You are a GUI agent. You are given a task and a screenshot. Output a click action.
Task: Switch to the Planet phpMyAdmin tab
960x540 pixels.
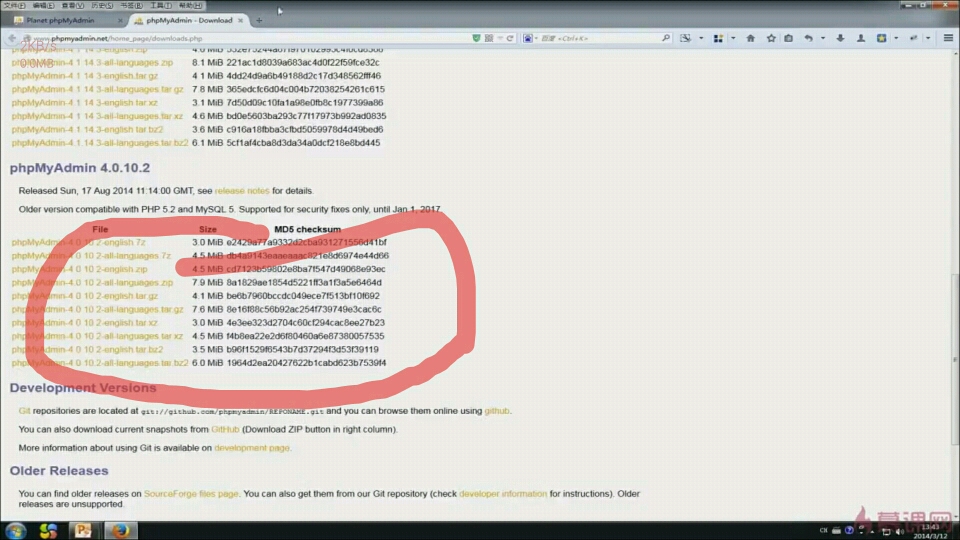click(x=66, y=20)
